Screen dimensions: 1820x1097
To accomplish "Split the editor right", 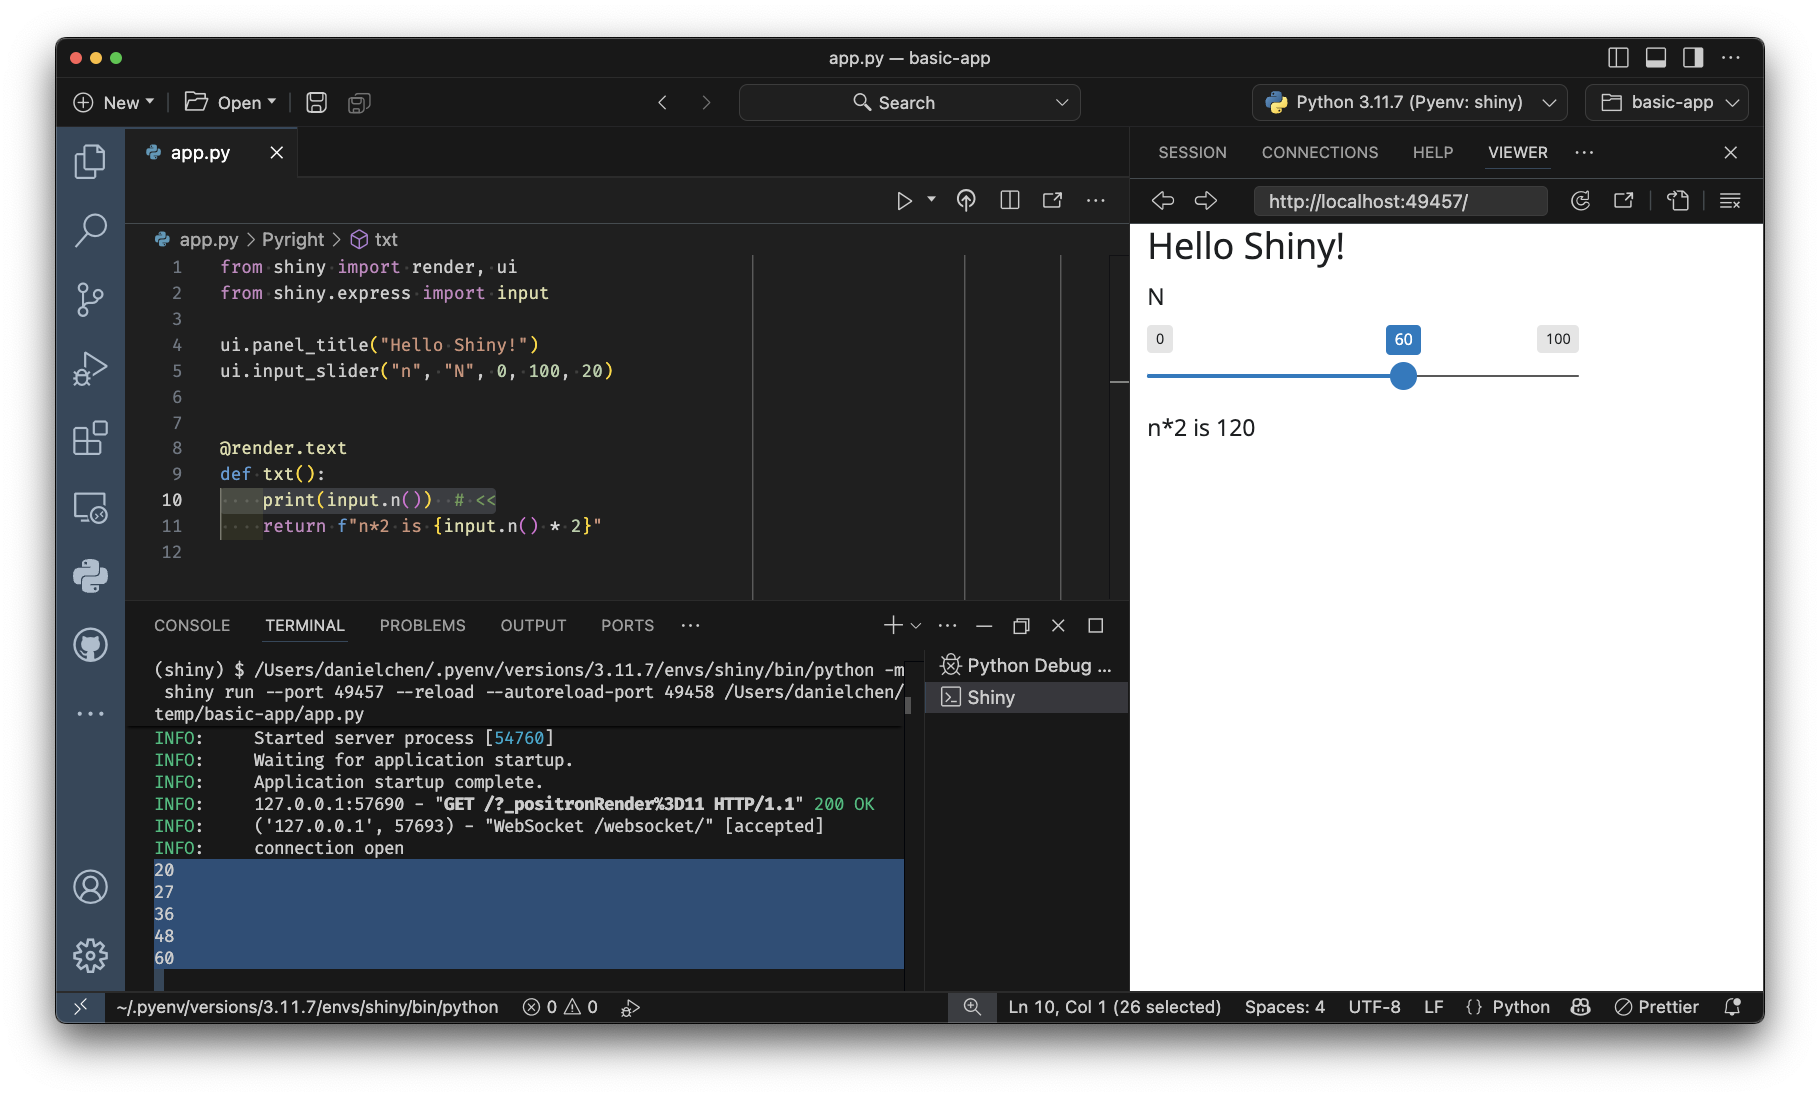I will point(1010,200).
